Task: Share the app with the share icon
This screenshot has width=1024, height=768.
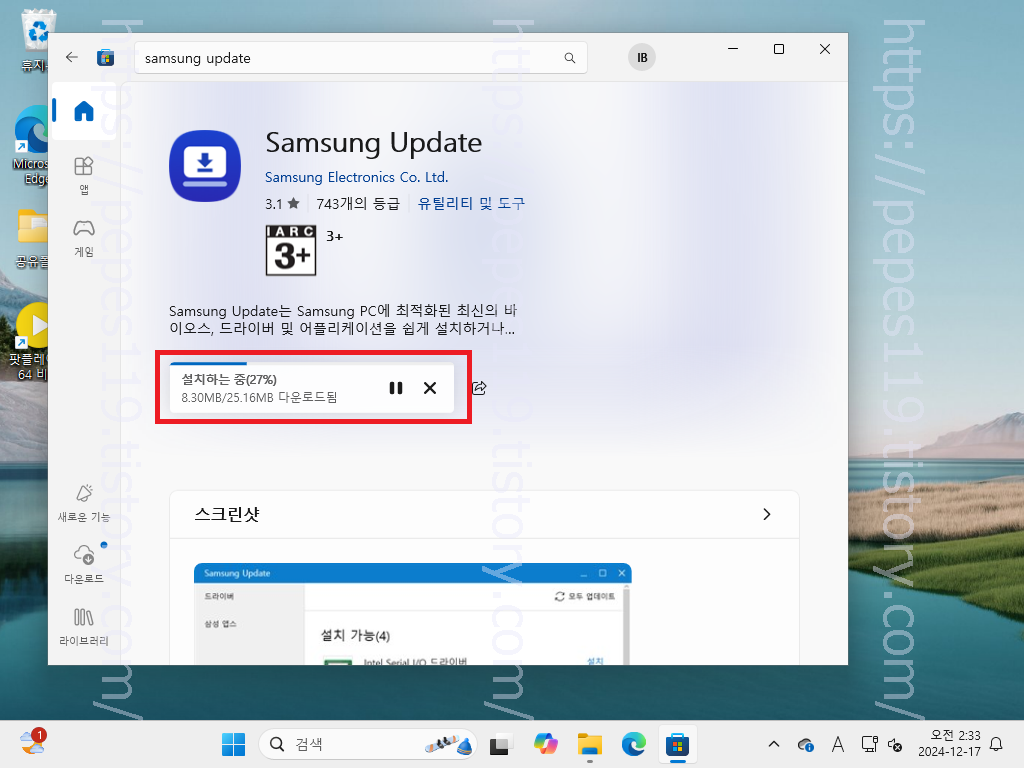Action: (x=479, y=388)
